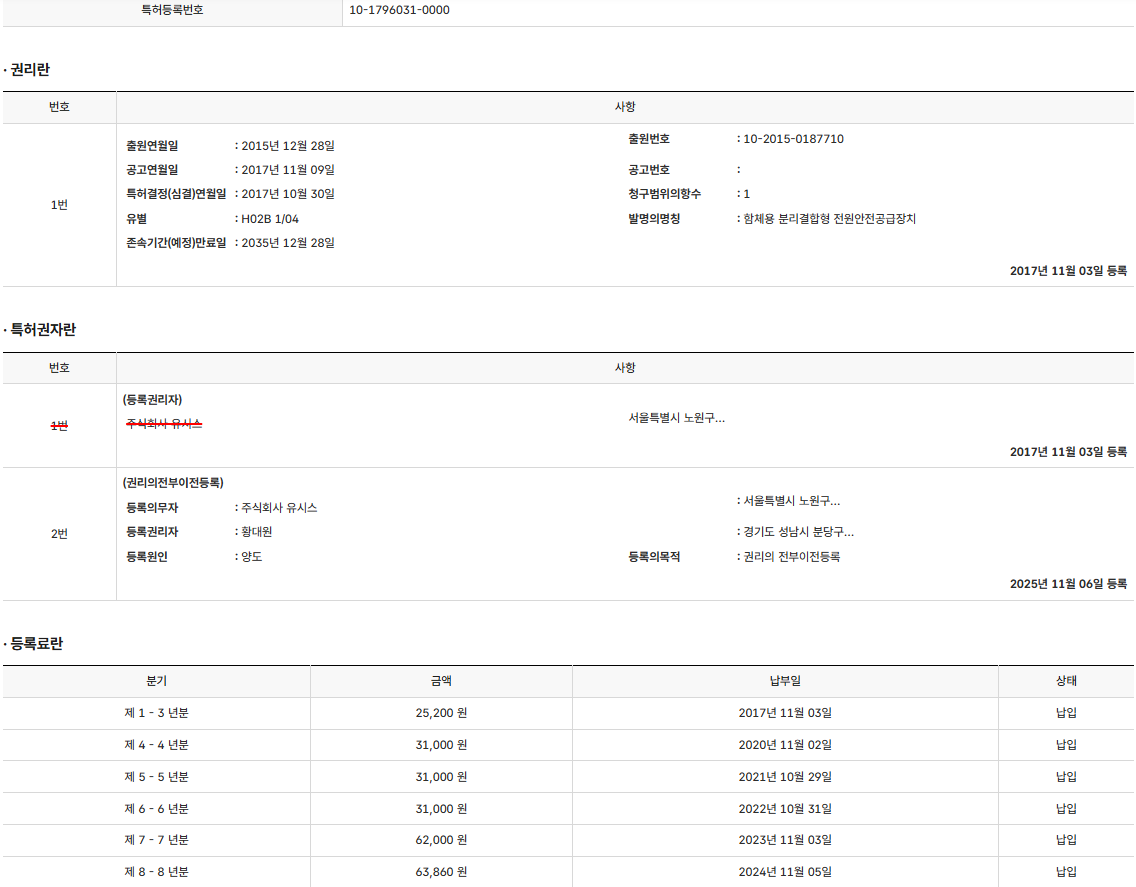Click the struck-through 주식회사 유시스 entry

coord(164,424)
